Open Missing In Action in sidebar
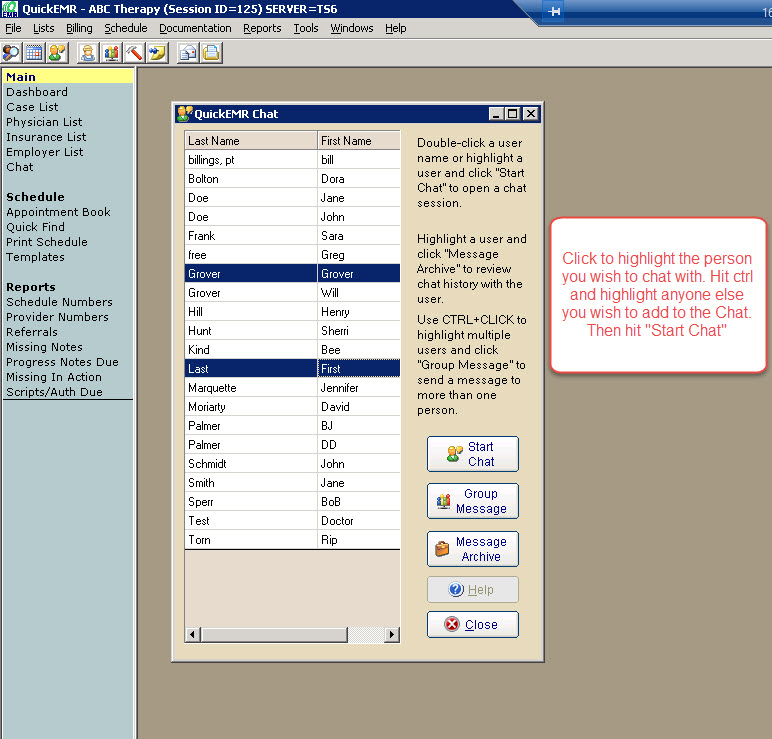 click(54, 377)
